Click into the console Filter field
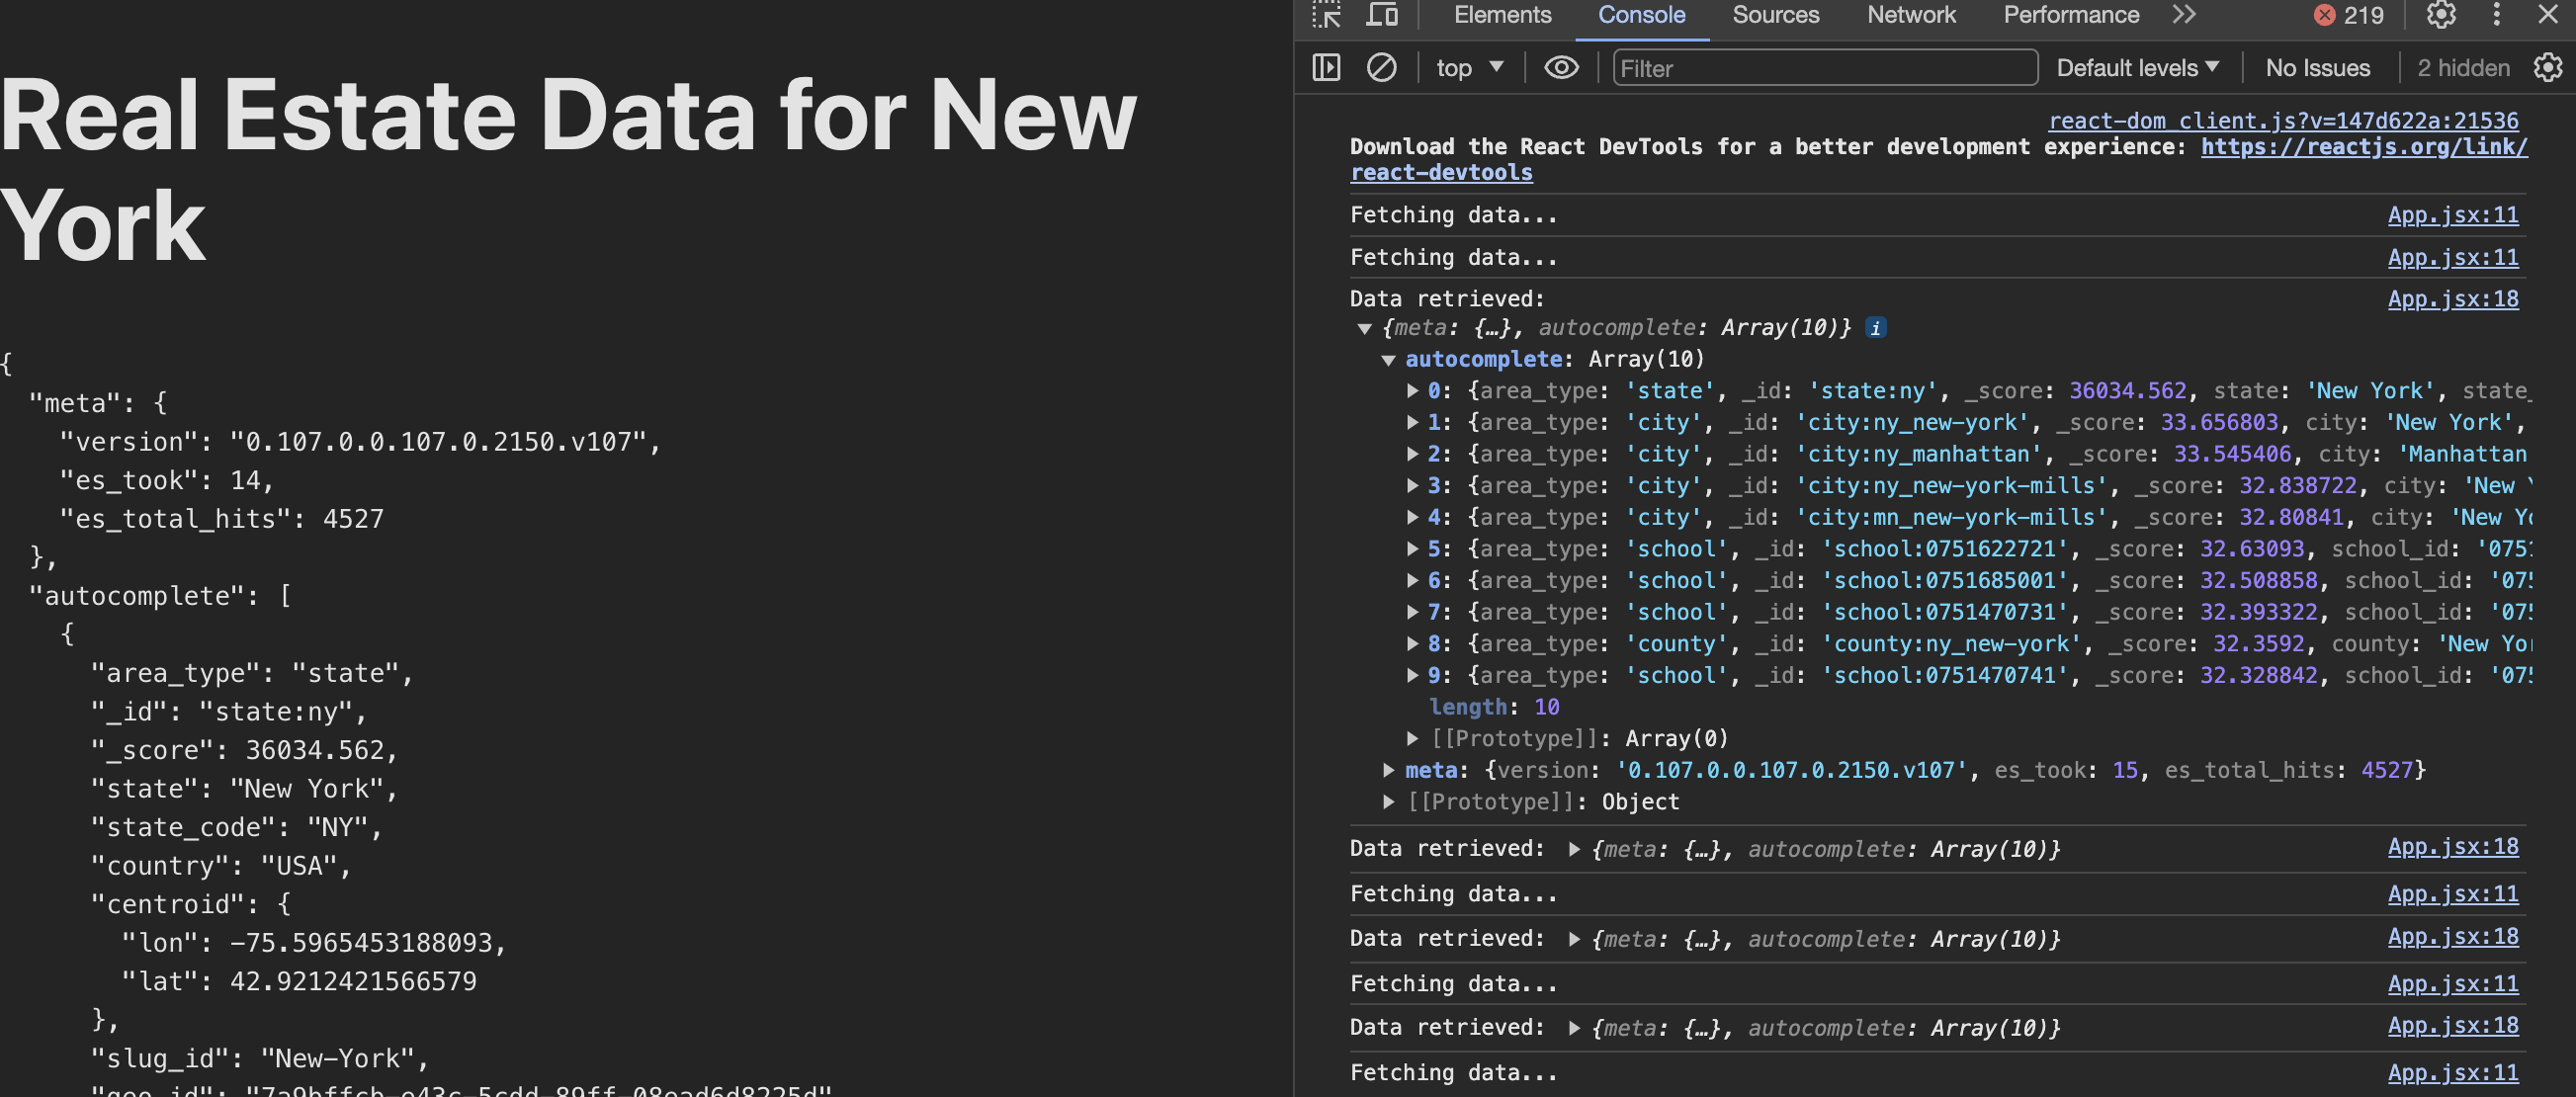2576x1097 pixels. point(1825,68)
